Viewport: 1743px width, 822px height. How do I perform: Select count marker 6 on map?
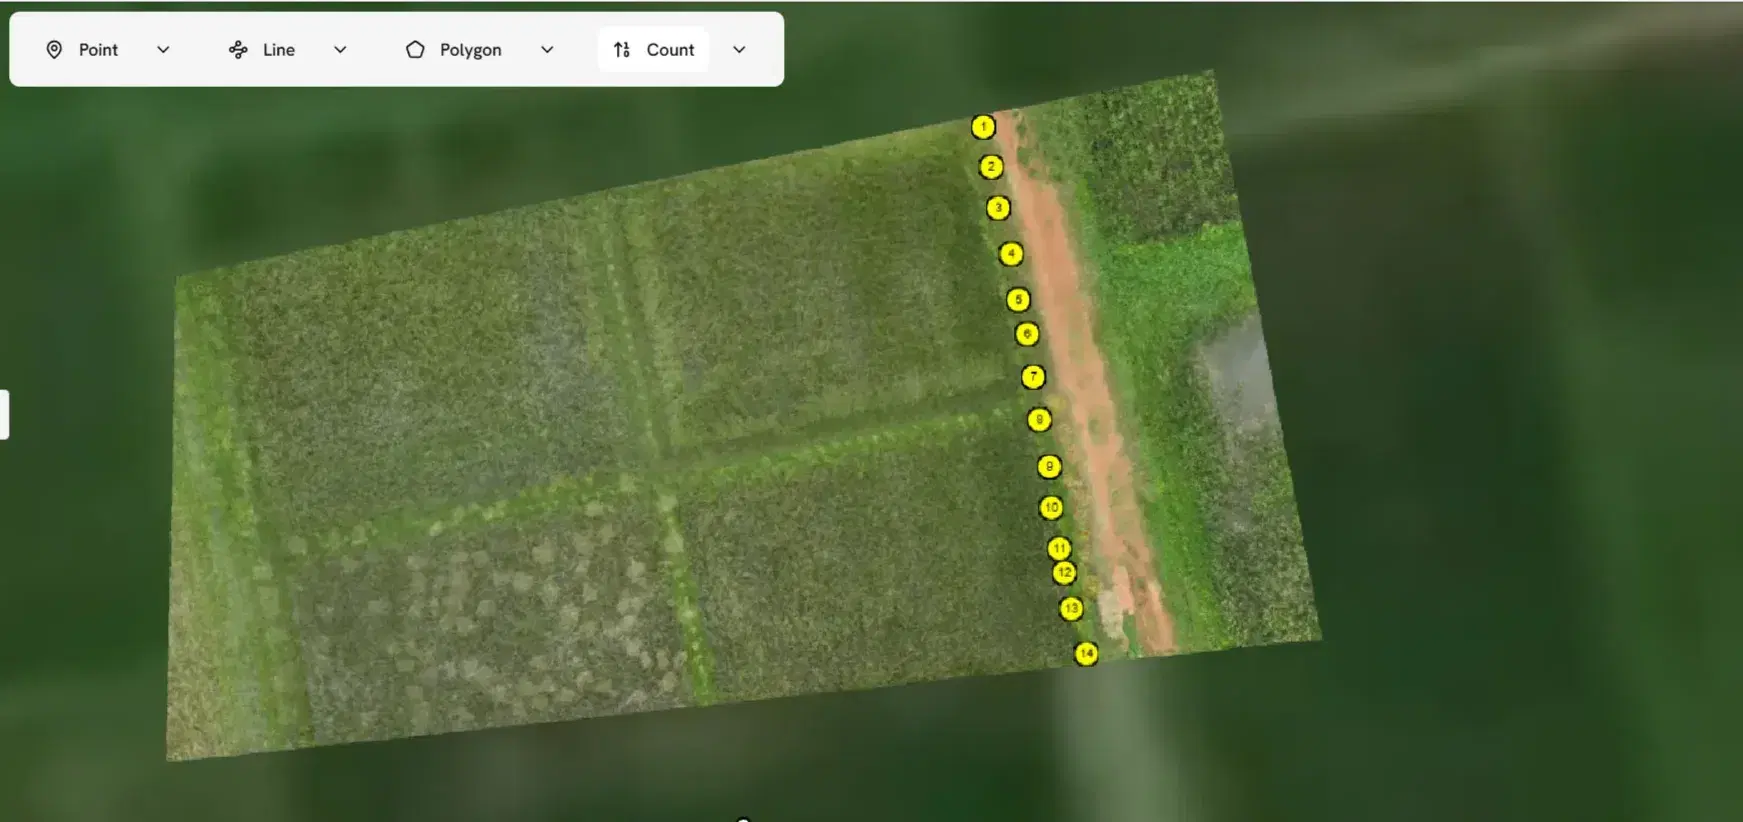coord(1027,334)
